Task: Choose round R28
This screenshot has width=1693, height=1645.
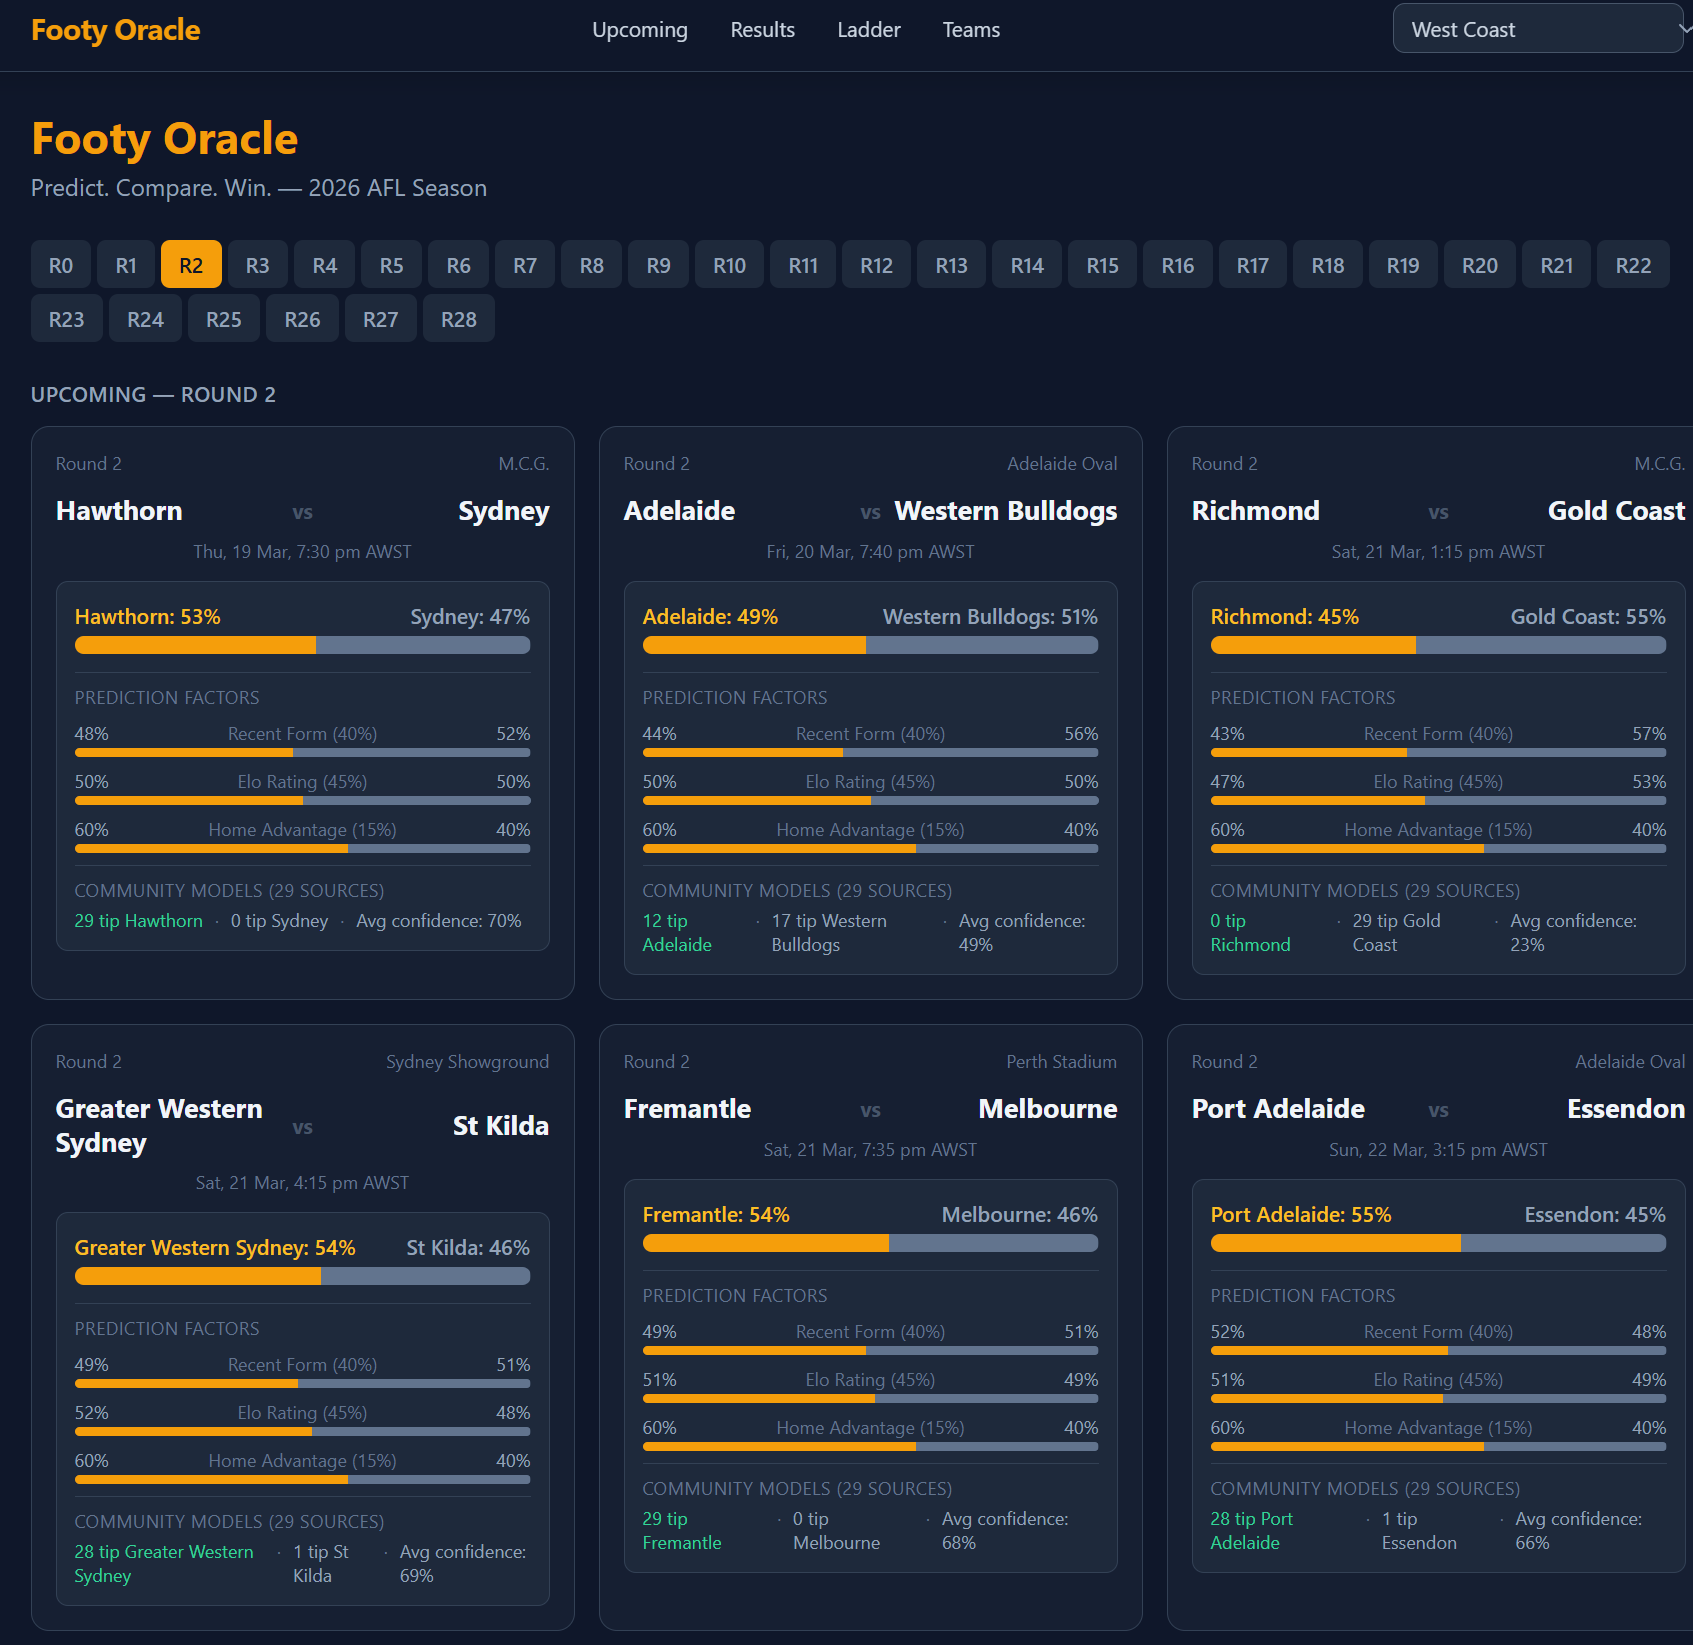Action: pyautogui.click(x=458, y=319)
